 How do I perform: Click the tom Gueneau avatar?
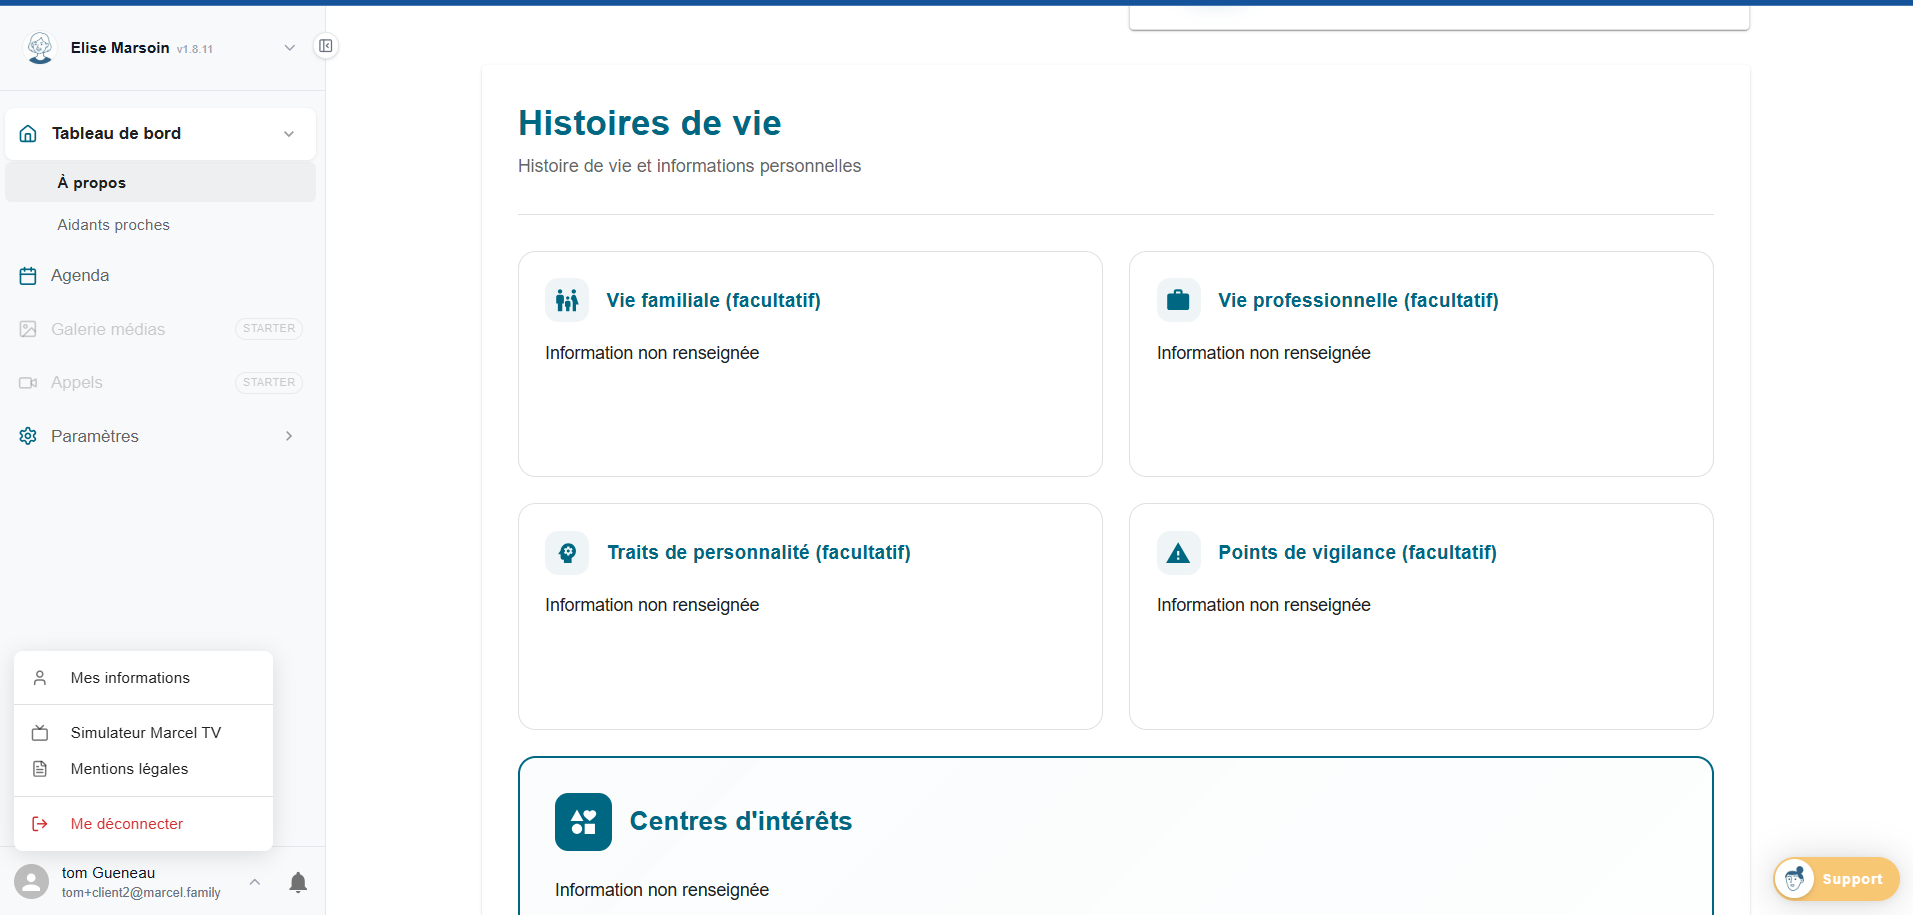pos(30,881)
